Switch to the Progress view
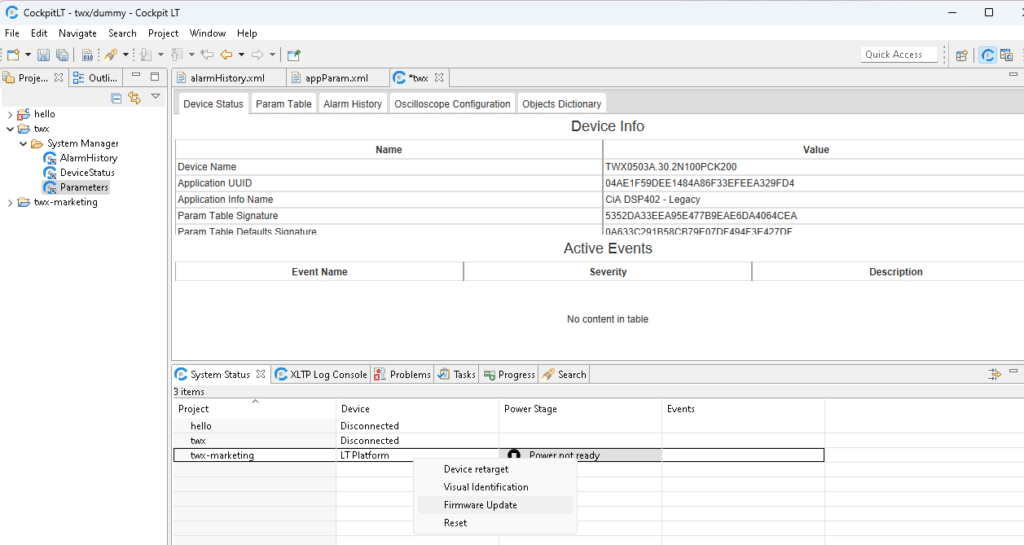 click(x=509, y=375)
